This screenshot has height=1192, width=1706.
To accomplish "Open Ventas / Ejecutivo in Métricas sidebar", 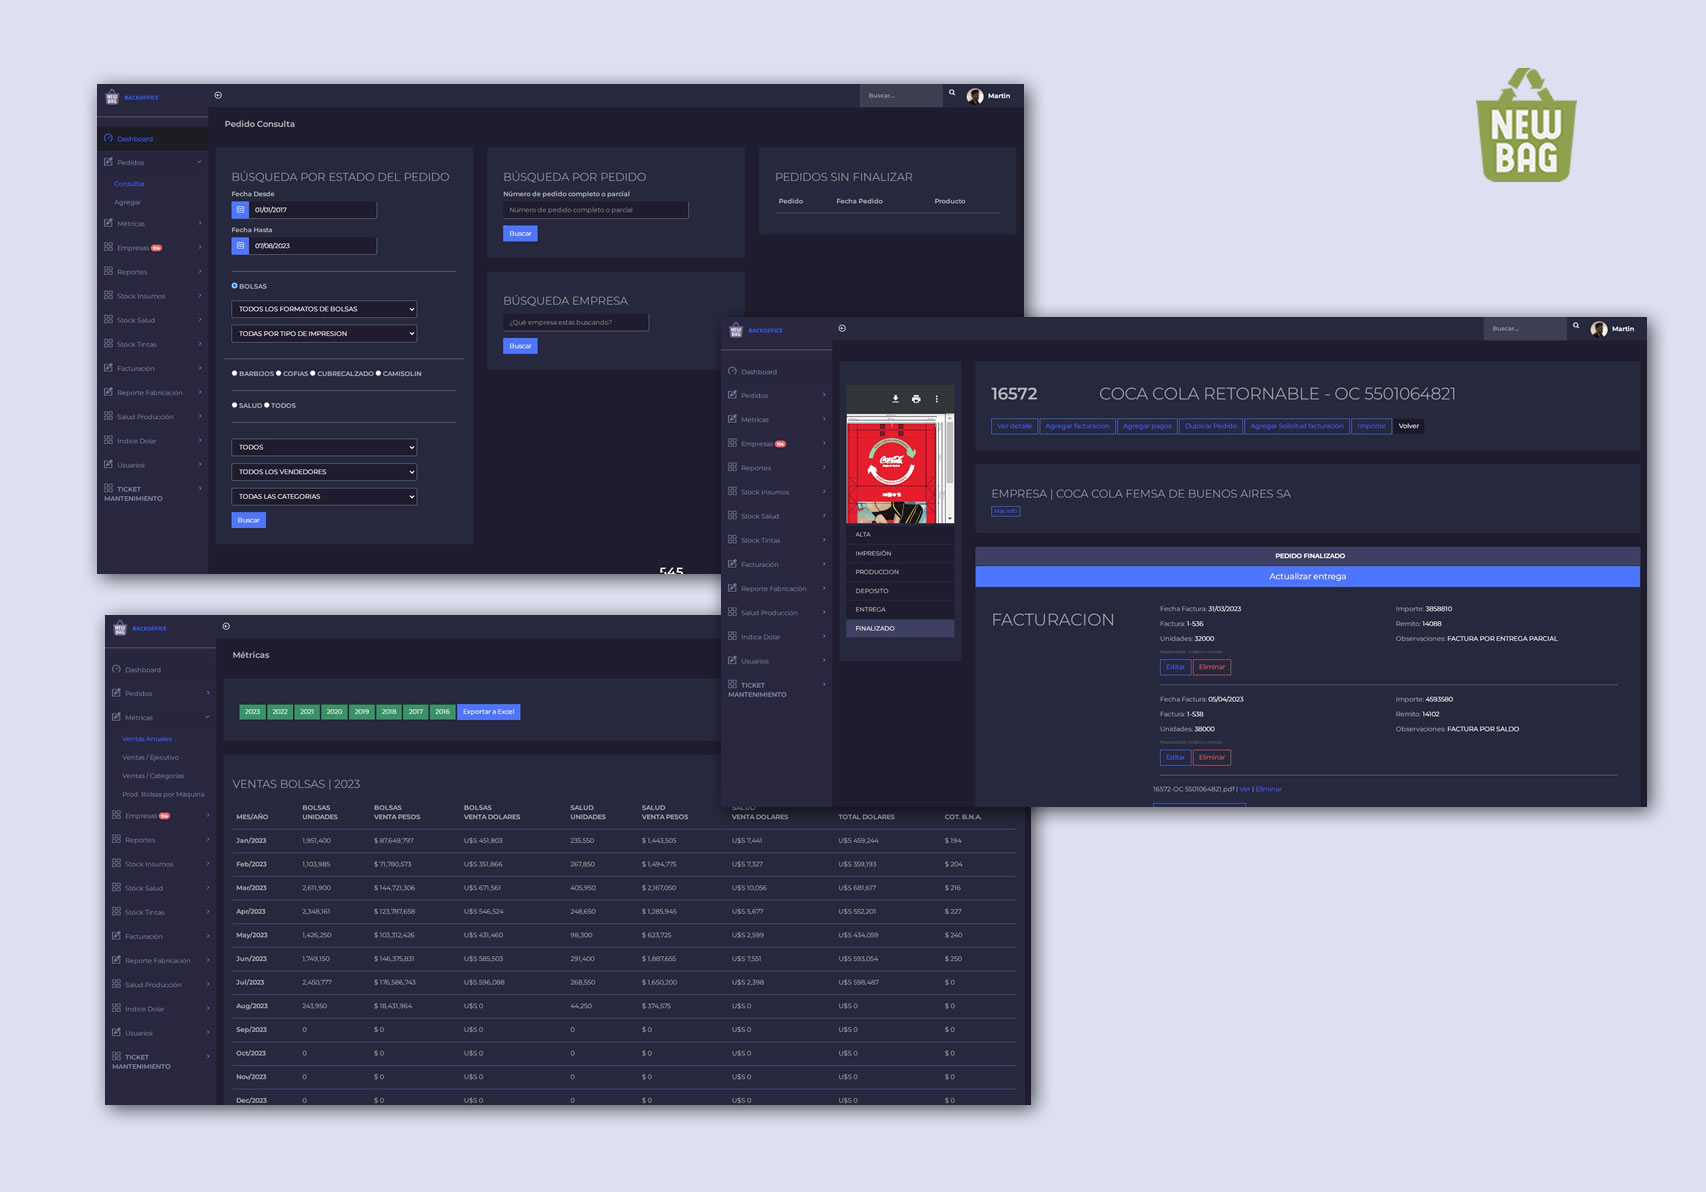I will pyautogui.click(x=151, y=757).
